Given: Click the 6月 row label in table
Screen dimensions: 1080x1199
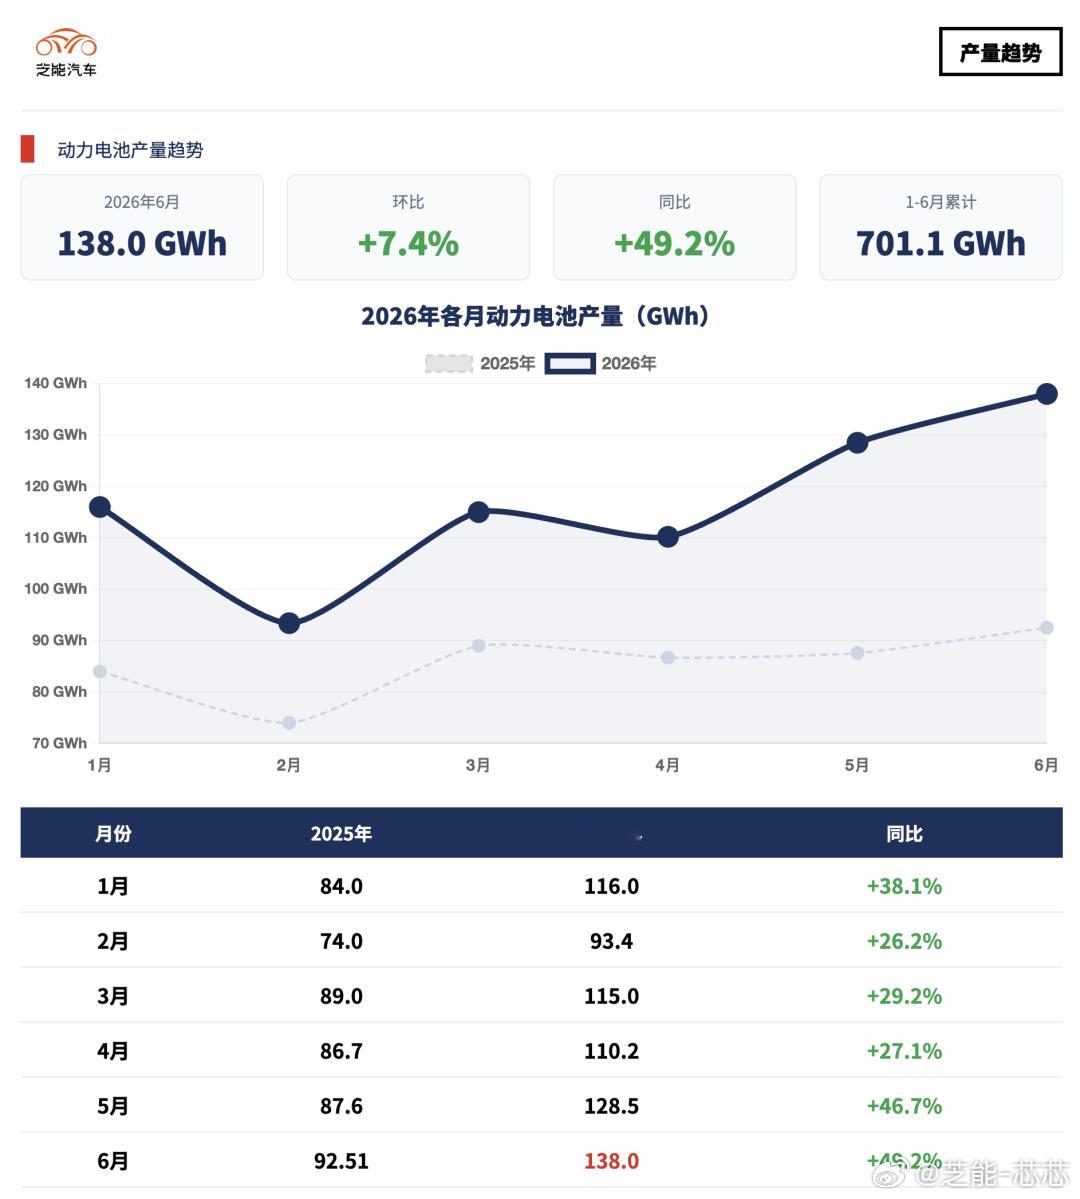Looking at the screenshot, I should 112,1162.
